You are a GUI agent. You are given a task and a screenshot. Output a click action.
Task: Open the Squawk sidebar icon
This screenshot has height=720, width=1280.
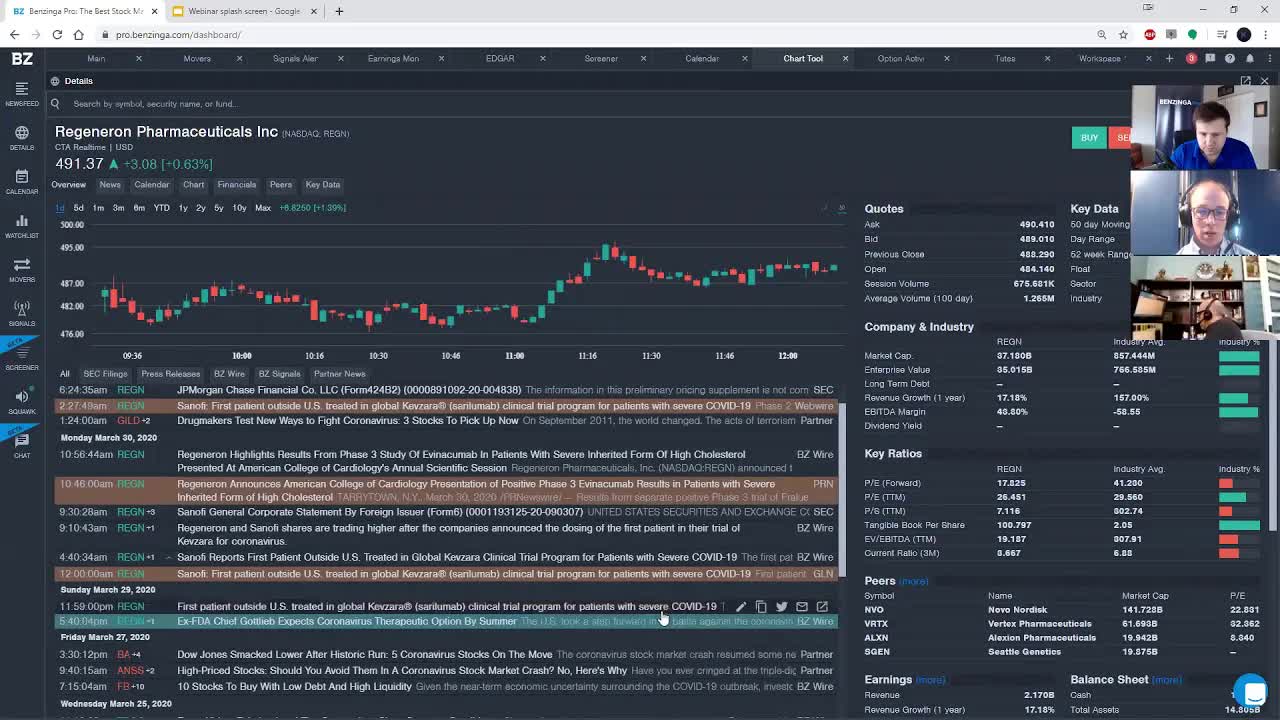point(22,401)
